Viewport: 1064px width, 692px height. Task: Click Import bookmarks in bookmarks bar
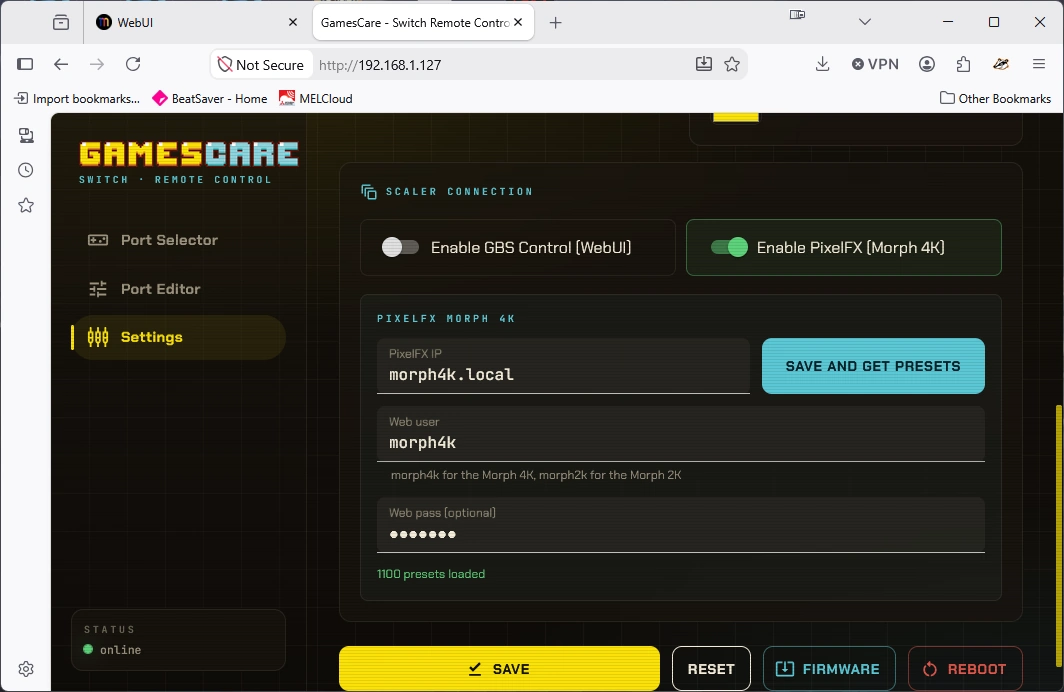pos(77,98)
